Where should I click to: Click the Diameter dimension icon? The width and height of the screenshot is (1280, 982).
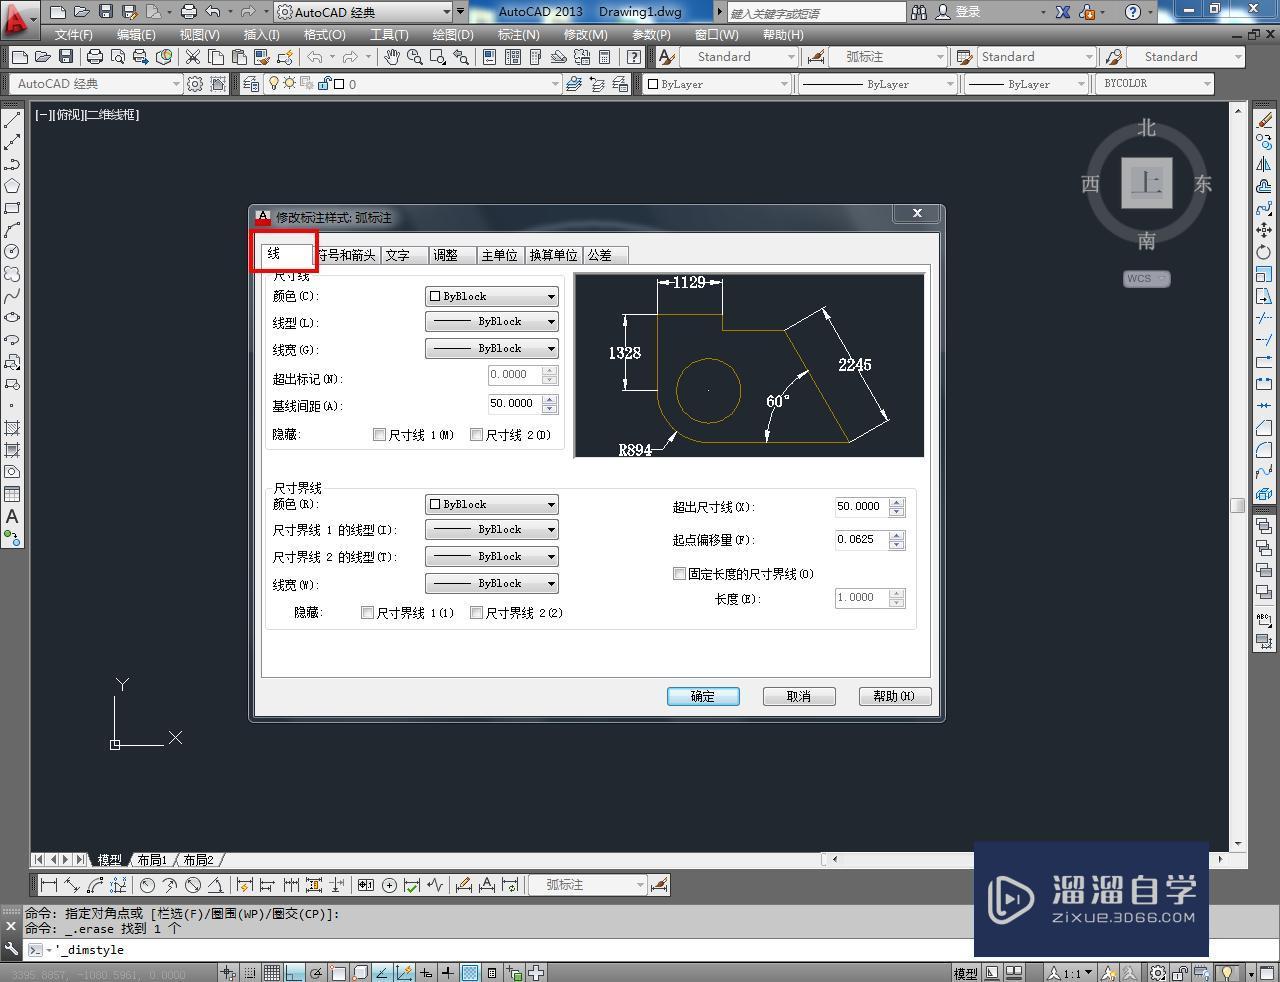193,885
